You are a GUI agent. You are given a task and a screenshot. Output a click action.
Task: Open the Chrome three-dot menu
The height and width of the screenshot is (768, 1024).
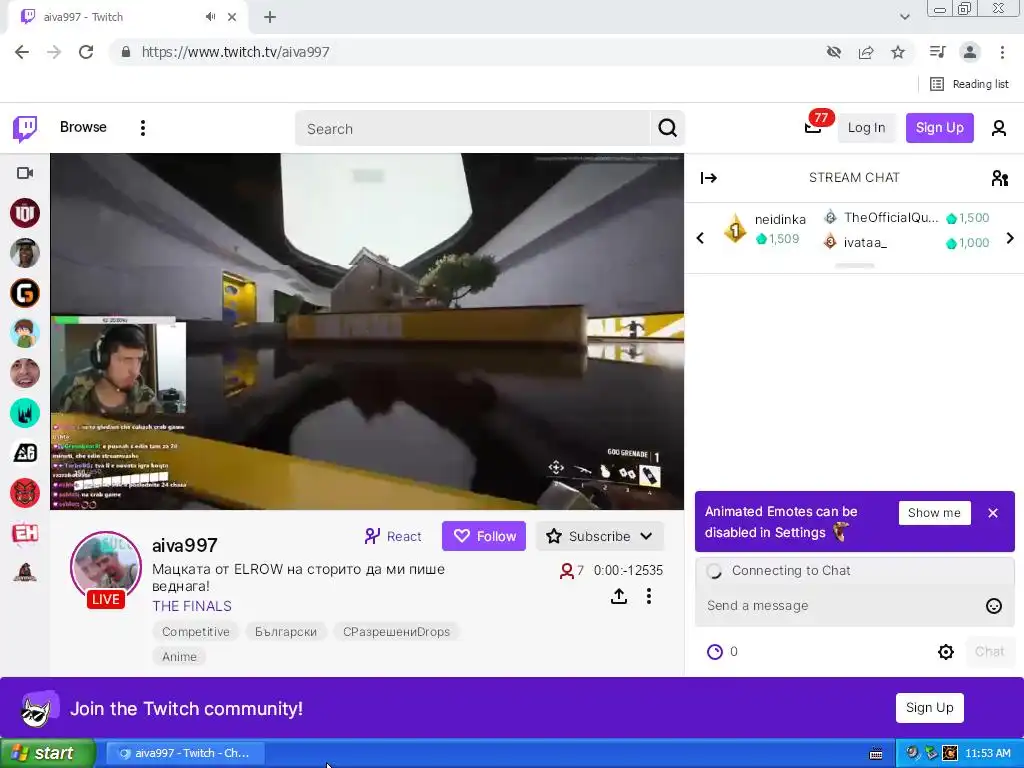[x=1002, y=52]
